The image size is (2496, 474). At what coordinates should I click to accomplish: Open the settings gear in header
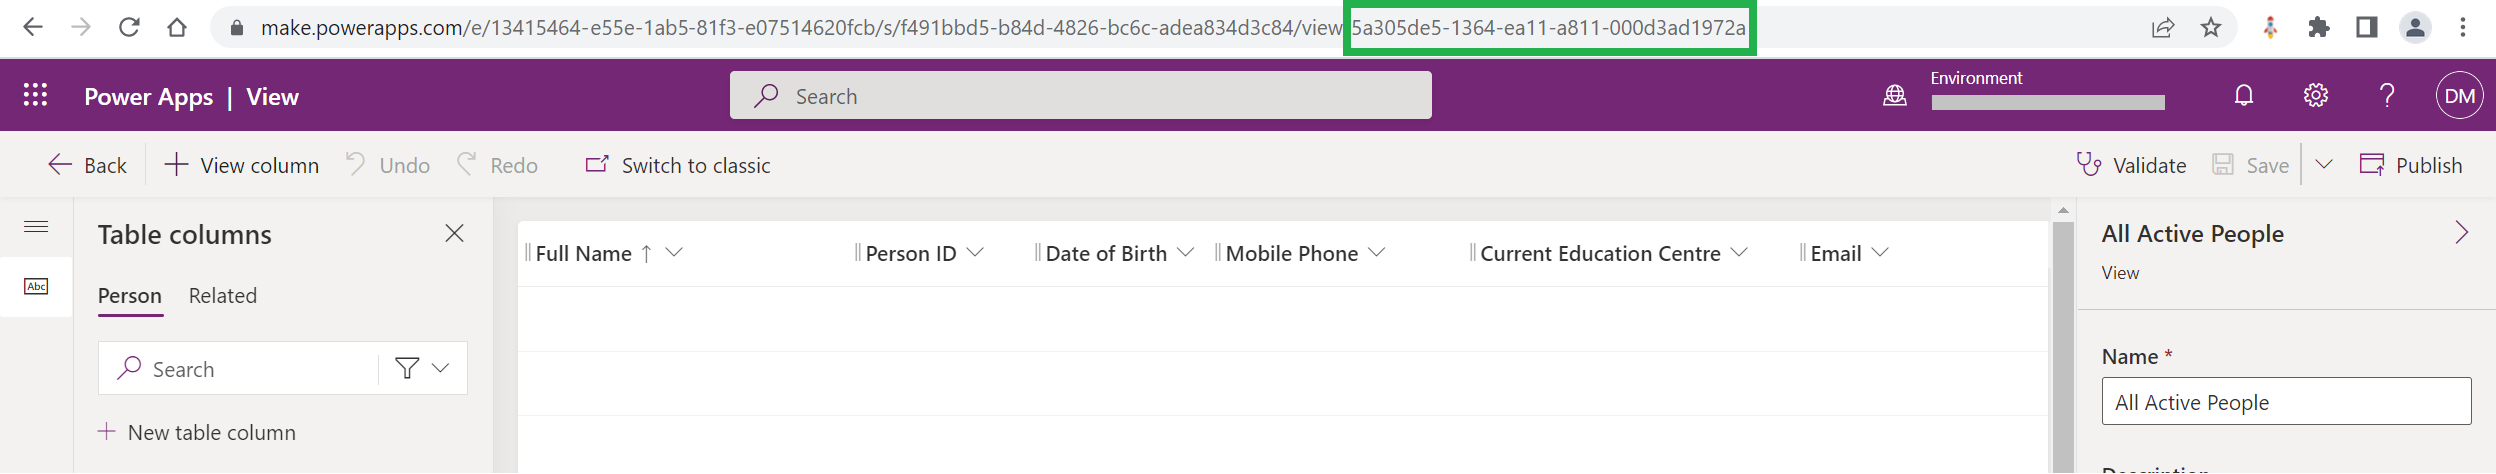(x=2316, y=95)
